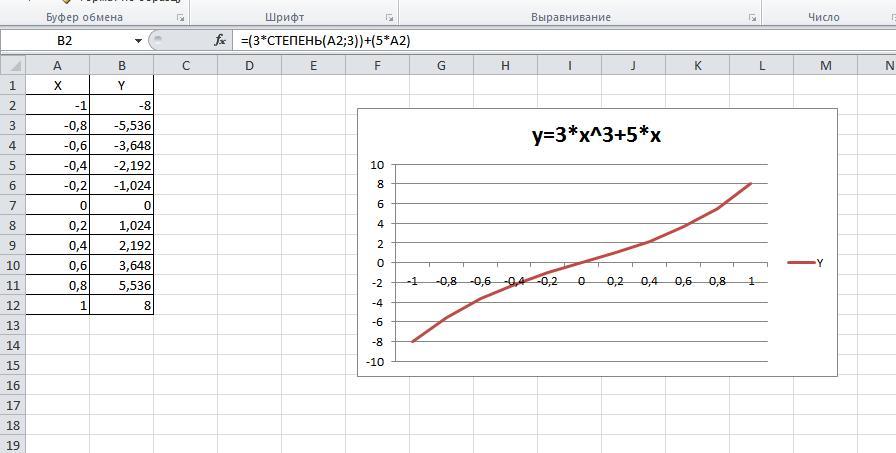
Task: Click the horizontal axis label -0,8
Action: coord(446,281)
